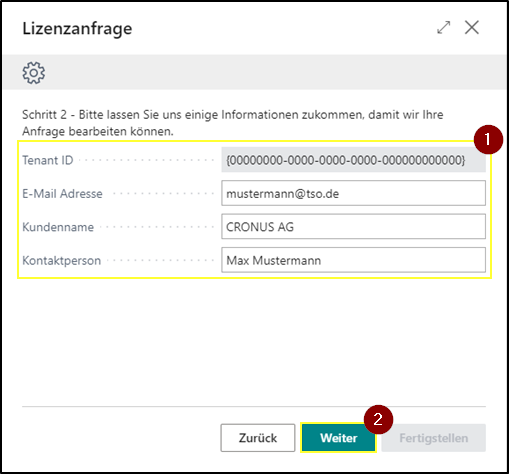This screenshot has width=509, height=474.
Task: Click the red badge numbered 2
Action: coord(378,419)
